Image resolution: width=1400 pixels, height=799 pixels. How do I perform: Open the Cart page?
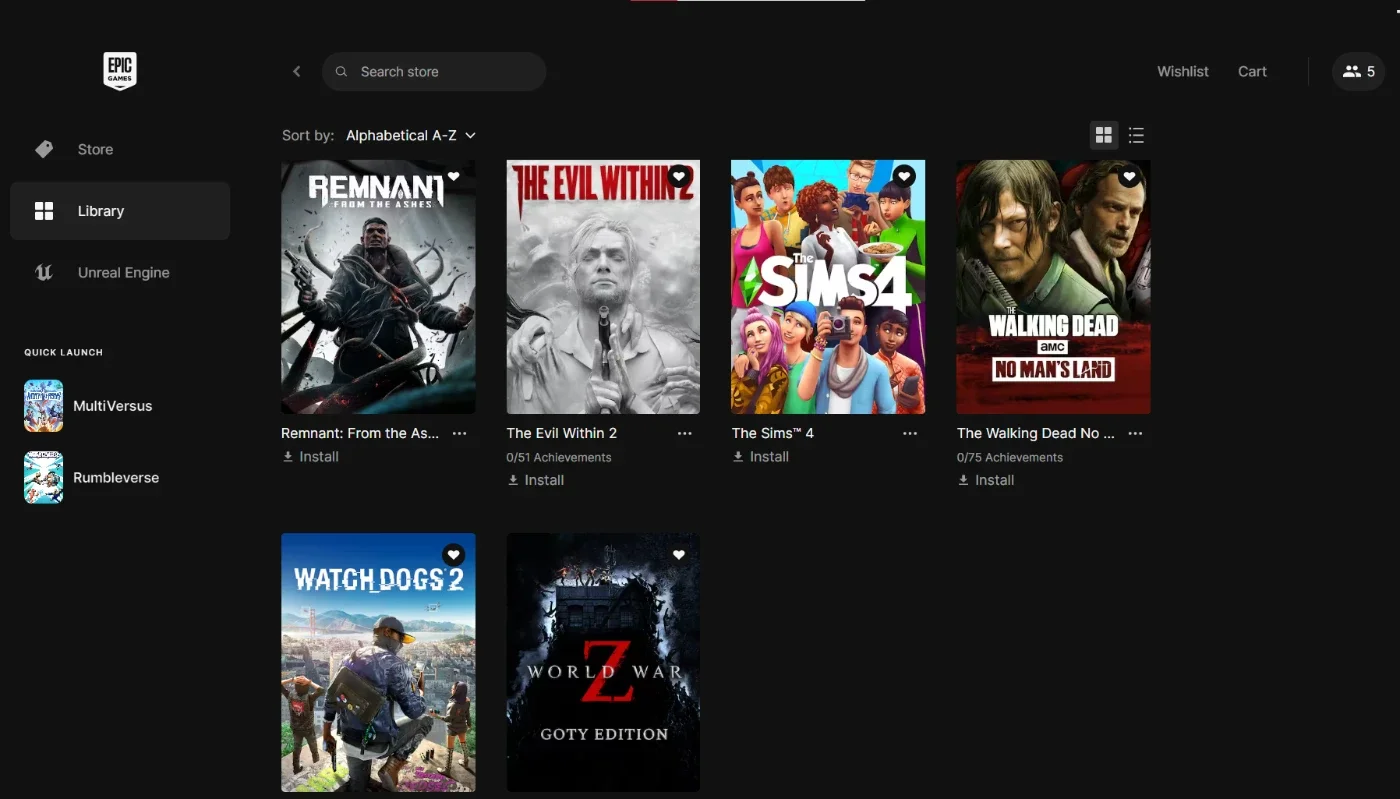click(x=1252, y=72)
